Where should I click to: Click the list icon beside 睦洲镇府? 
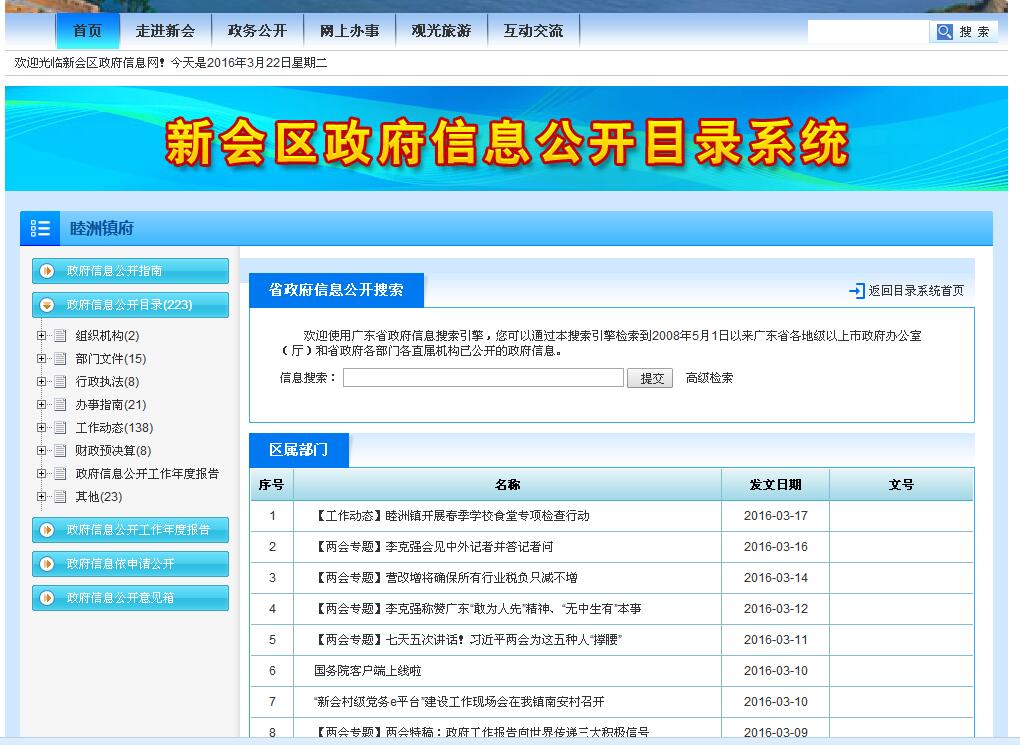click(x=40, y=229)
